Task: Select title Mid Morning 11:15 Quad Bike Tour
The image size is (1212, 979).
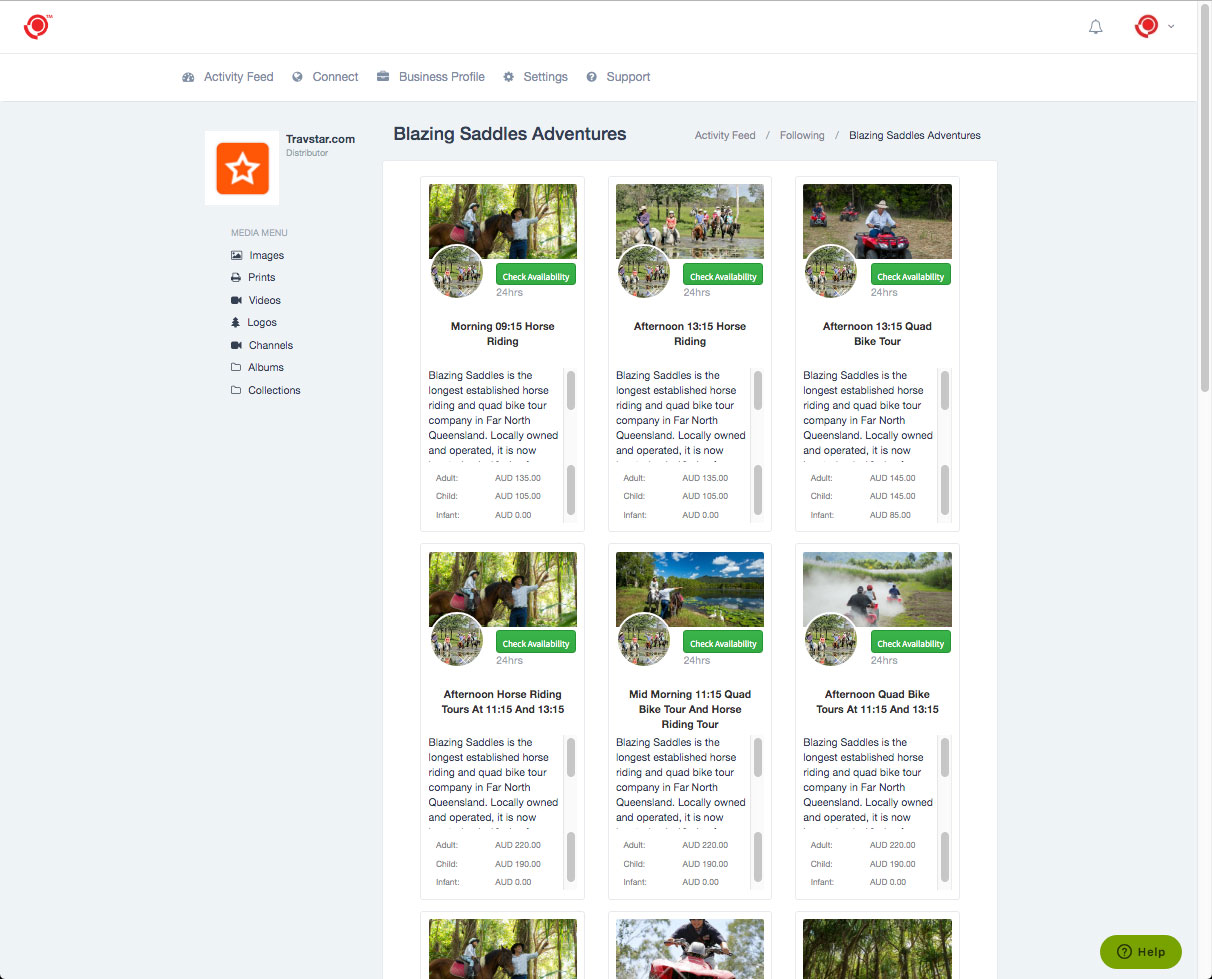Action: pyautogui.click(x=690, y=709)
